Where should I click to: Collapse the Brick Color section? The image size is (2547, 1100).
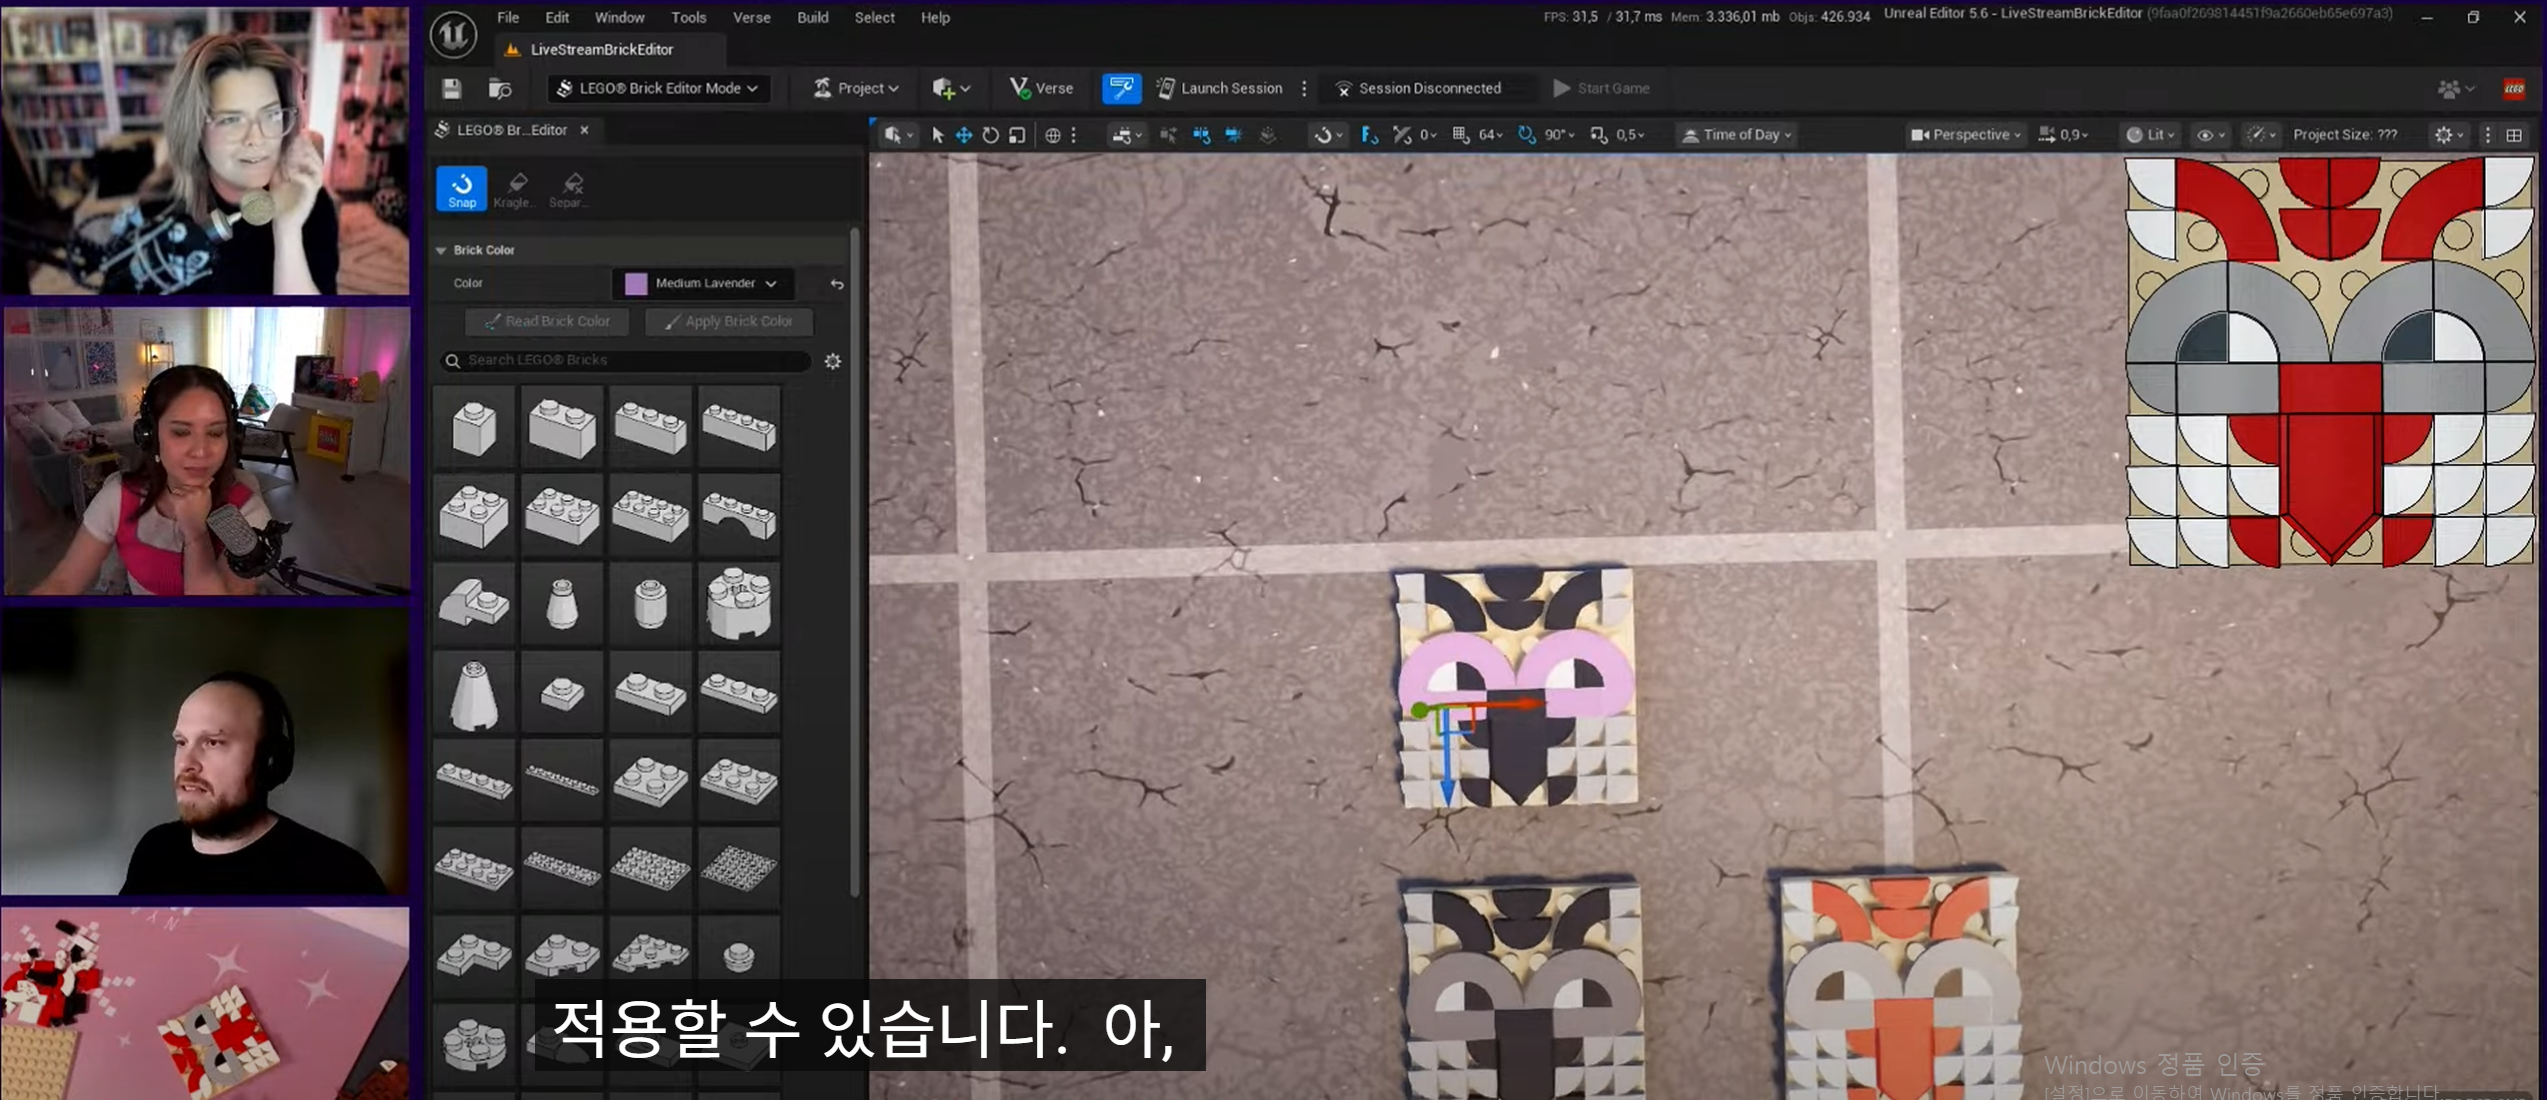coord(441,250)
